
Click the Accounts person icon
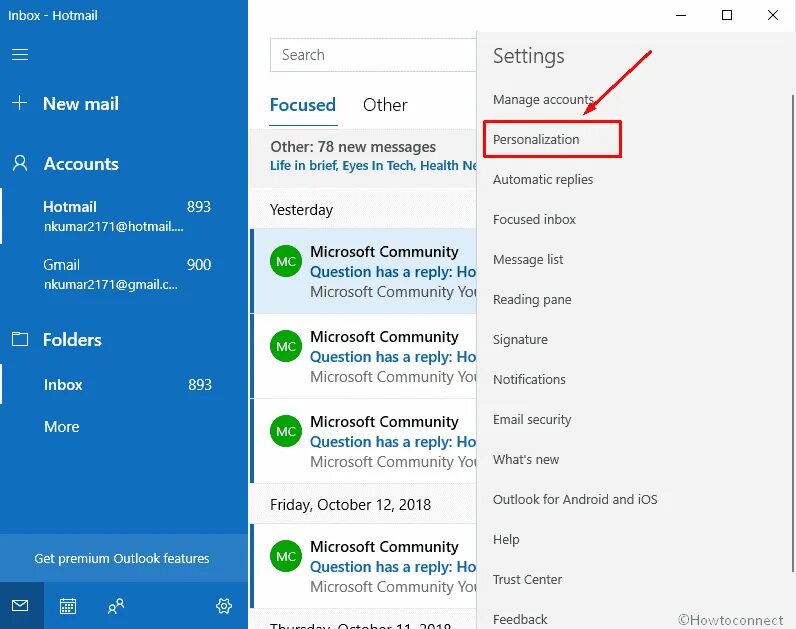coord(20,163)
